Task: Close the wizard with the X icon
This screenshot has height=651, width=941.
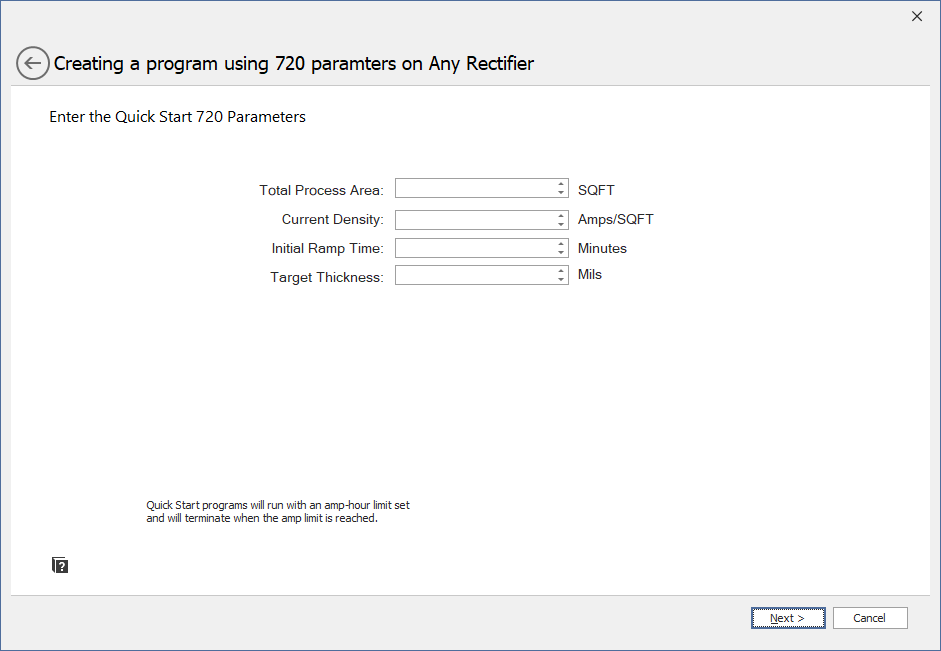Action: click(917, 16)
